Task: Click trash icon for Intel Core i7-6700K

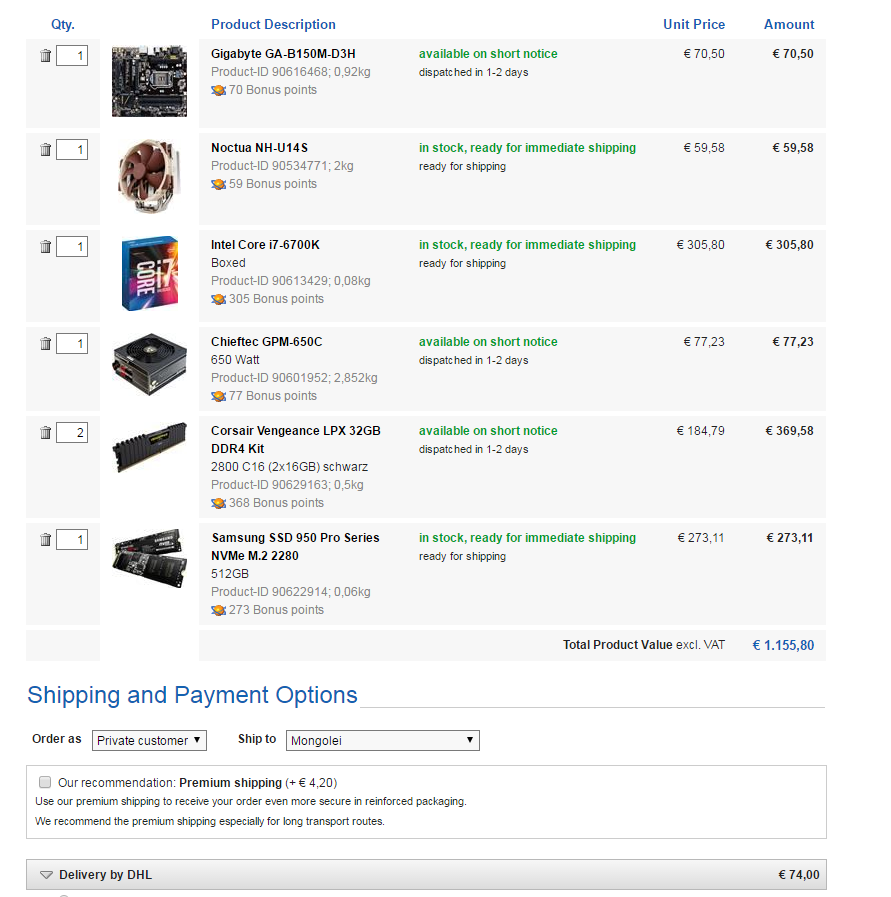Action: [45, 247]
